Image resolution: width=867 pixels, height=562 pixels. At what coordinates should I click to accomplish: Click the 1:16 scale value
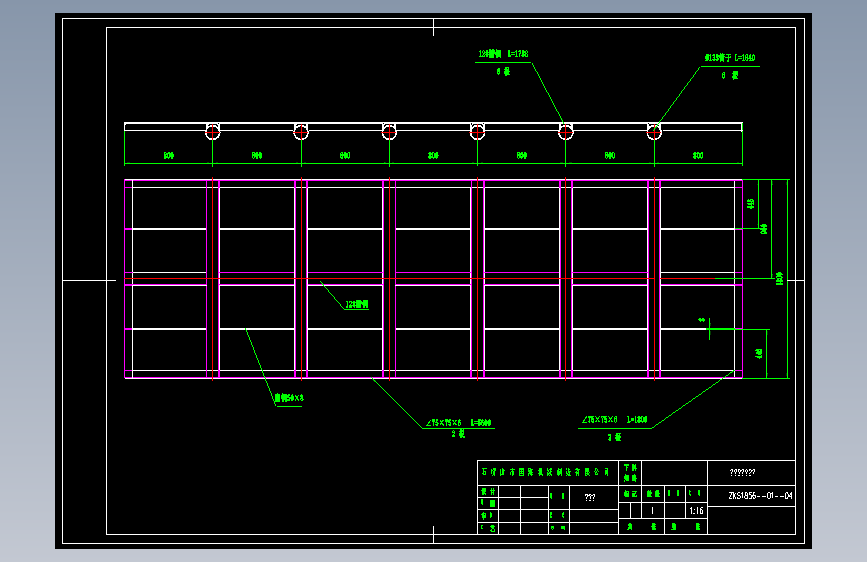(x=696, y=511)
